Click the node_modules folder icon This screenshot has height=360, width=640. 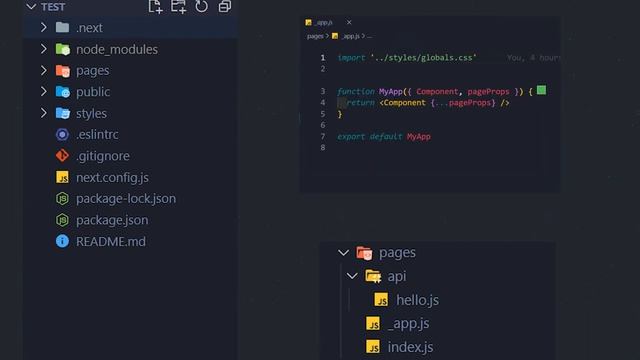pyautogui.click(x=62, y=49)
